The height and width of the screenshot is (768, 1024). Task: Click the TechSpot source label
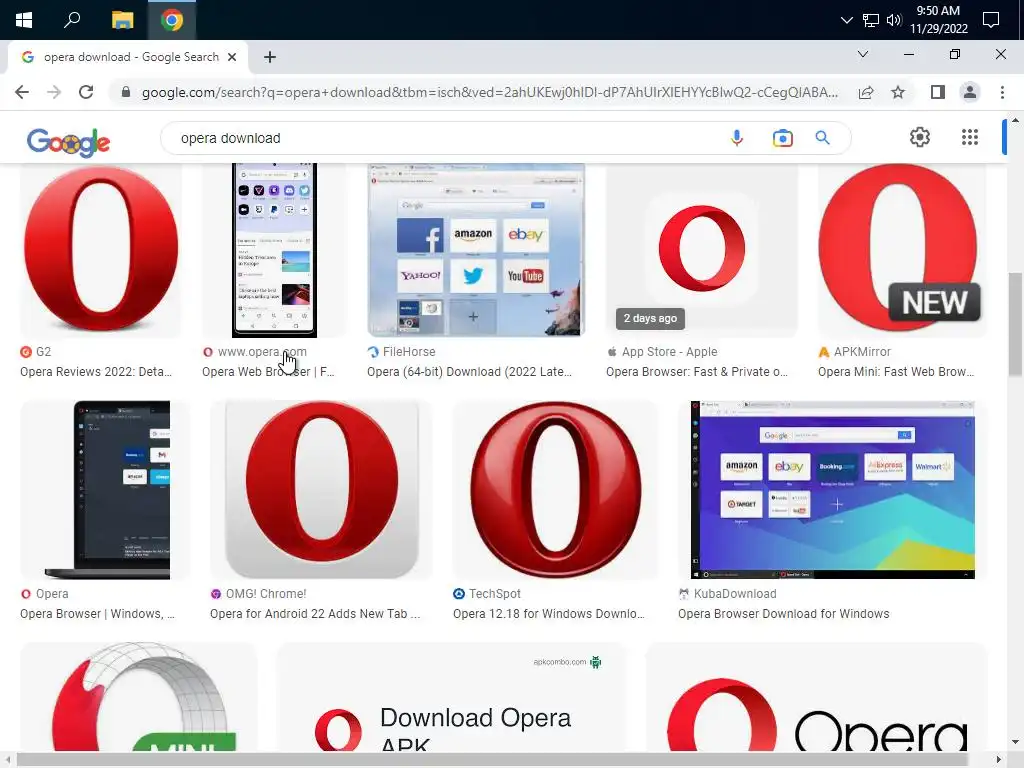494,594
